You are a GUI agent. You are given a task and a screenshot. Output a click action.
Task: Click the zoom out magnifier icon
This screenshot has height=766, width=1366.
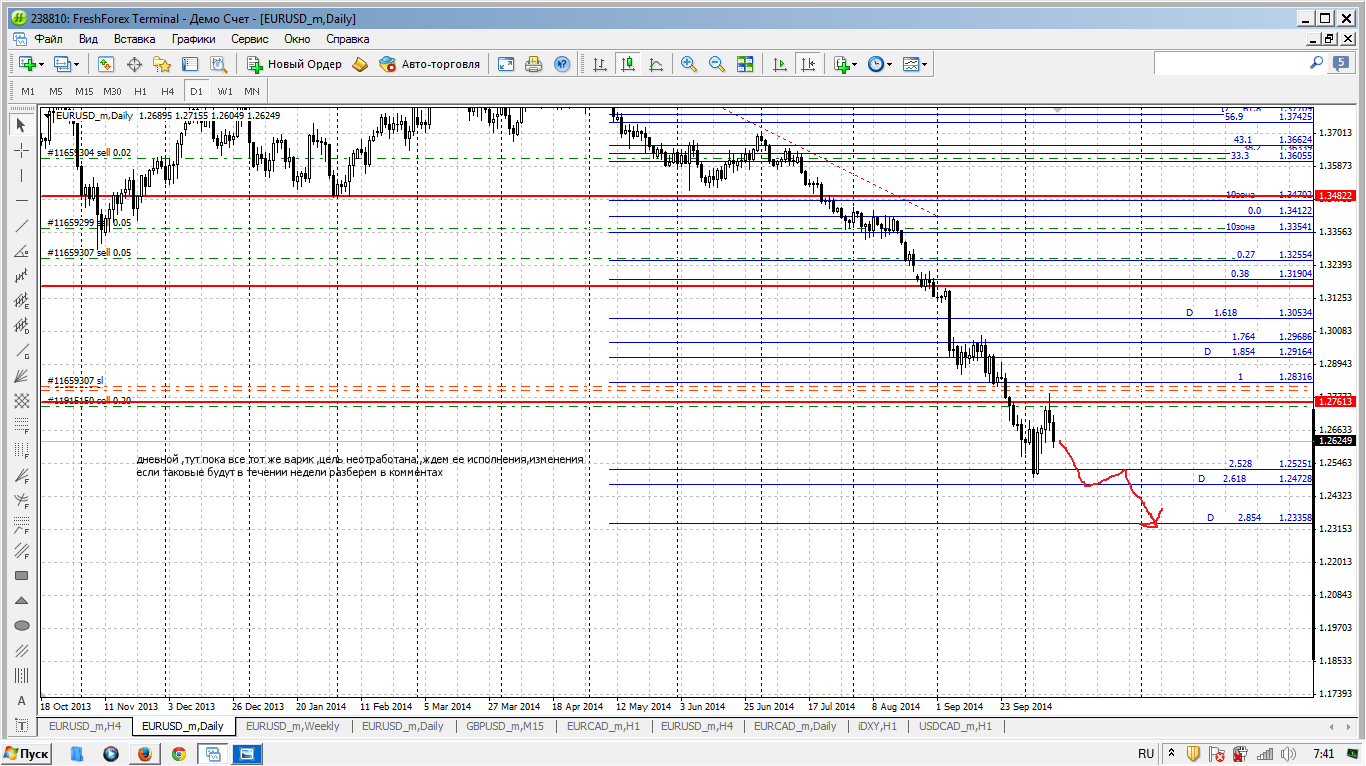click(x=717, y=64)
